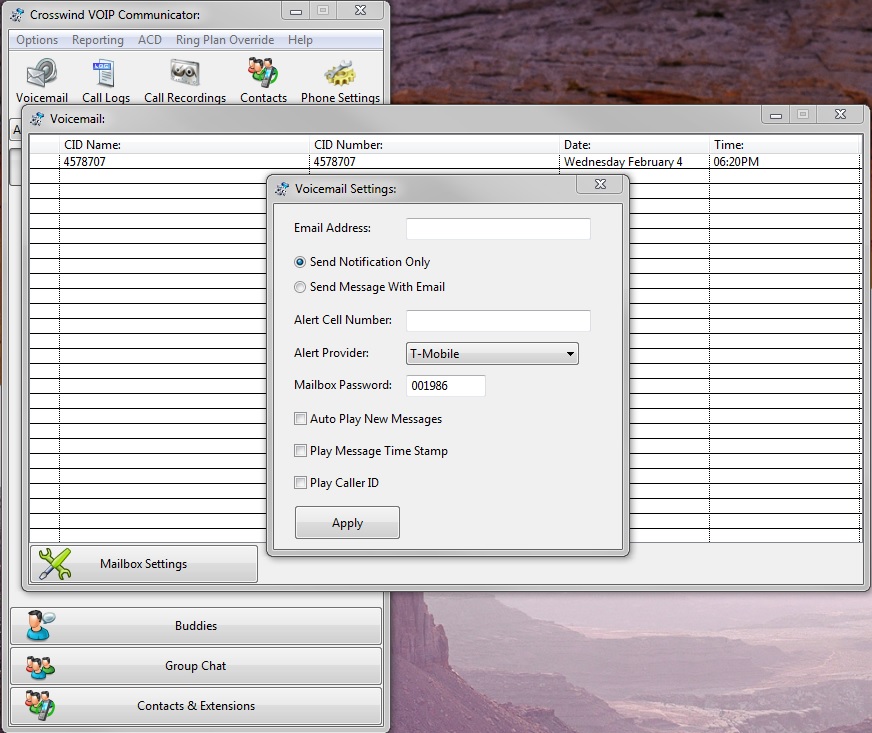Open the Buddies panel

point(196,626)
